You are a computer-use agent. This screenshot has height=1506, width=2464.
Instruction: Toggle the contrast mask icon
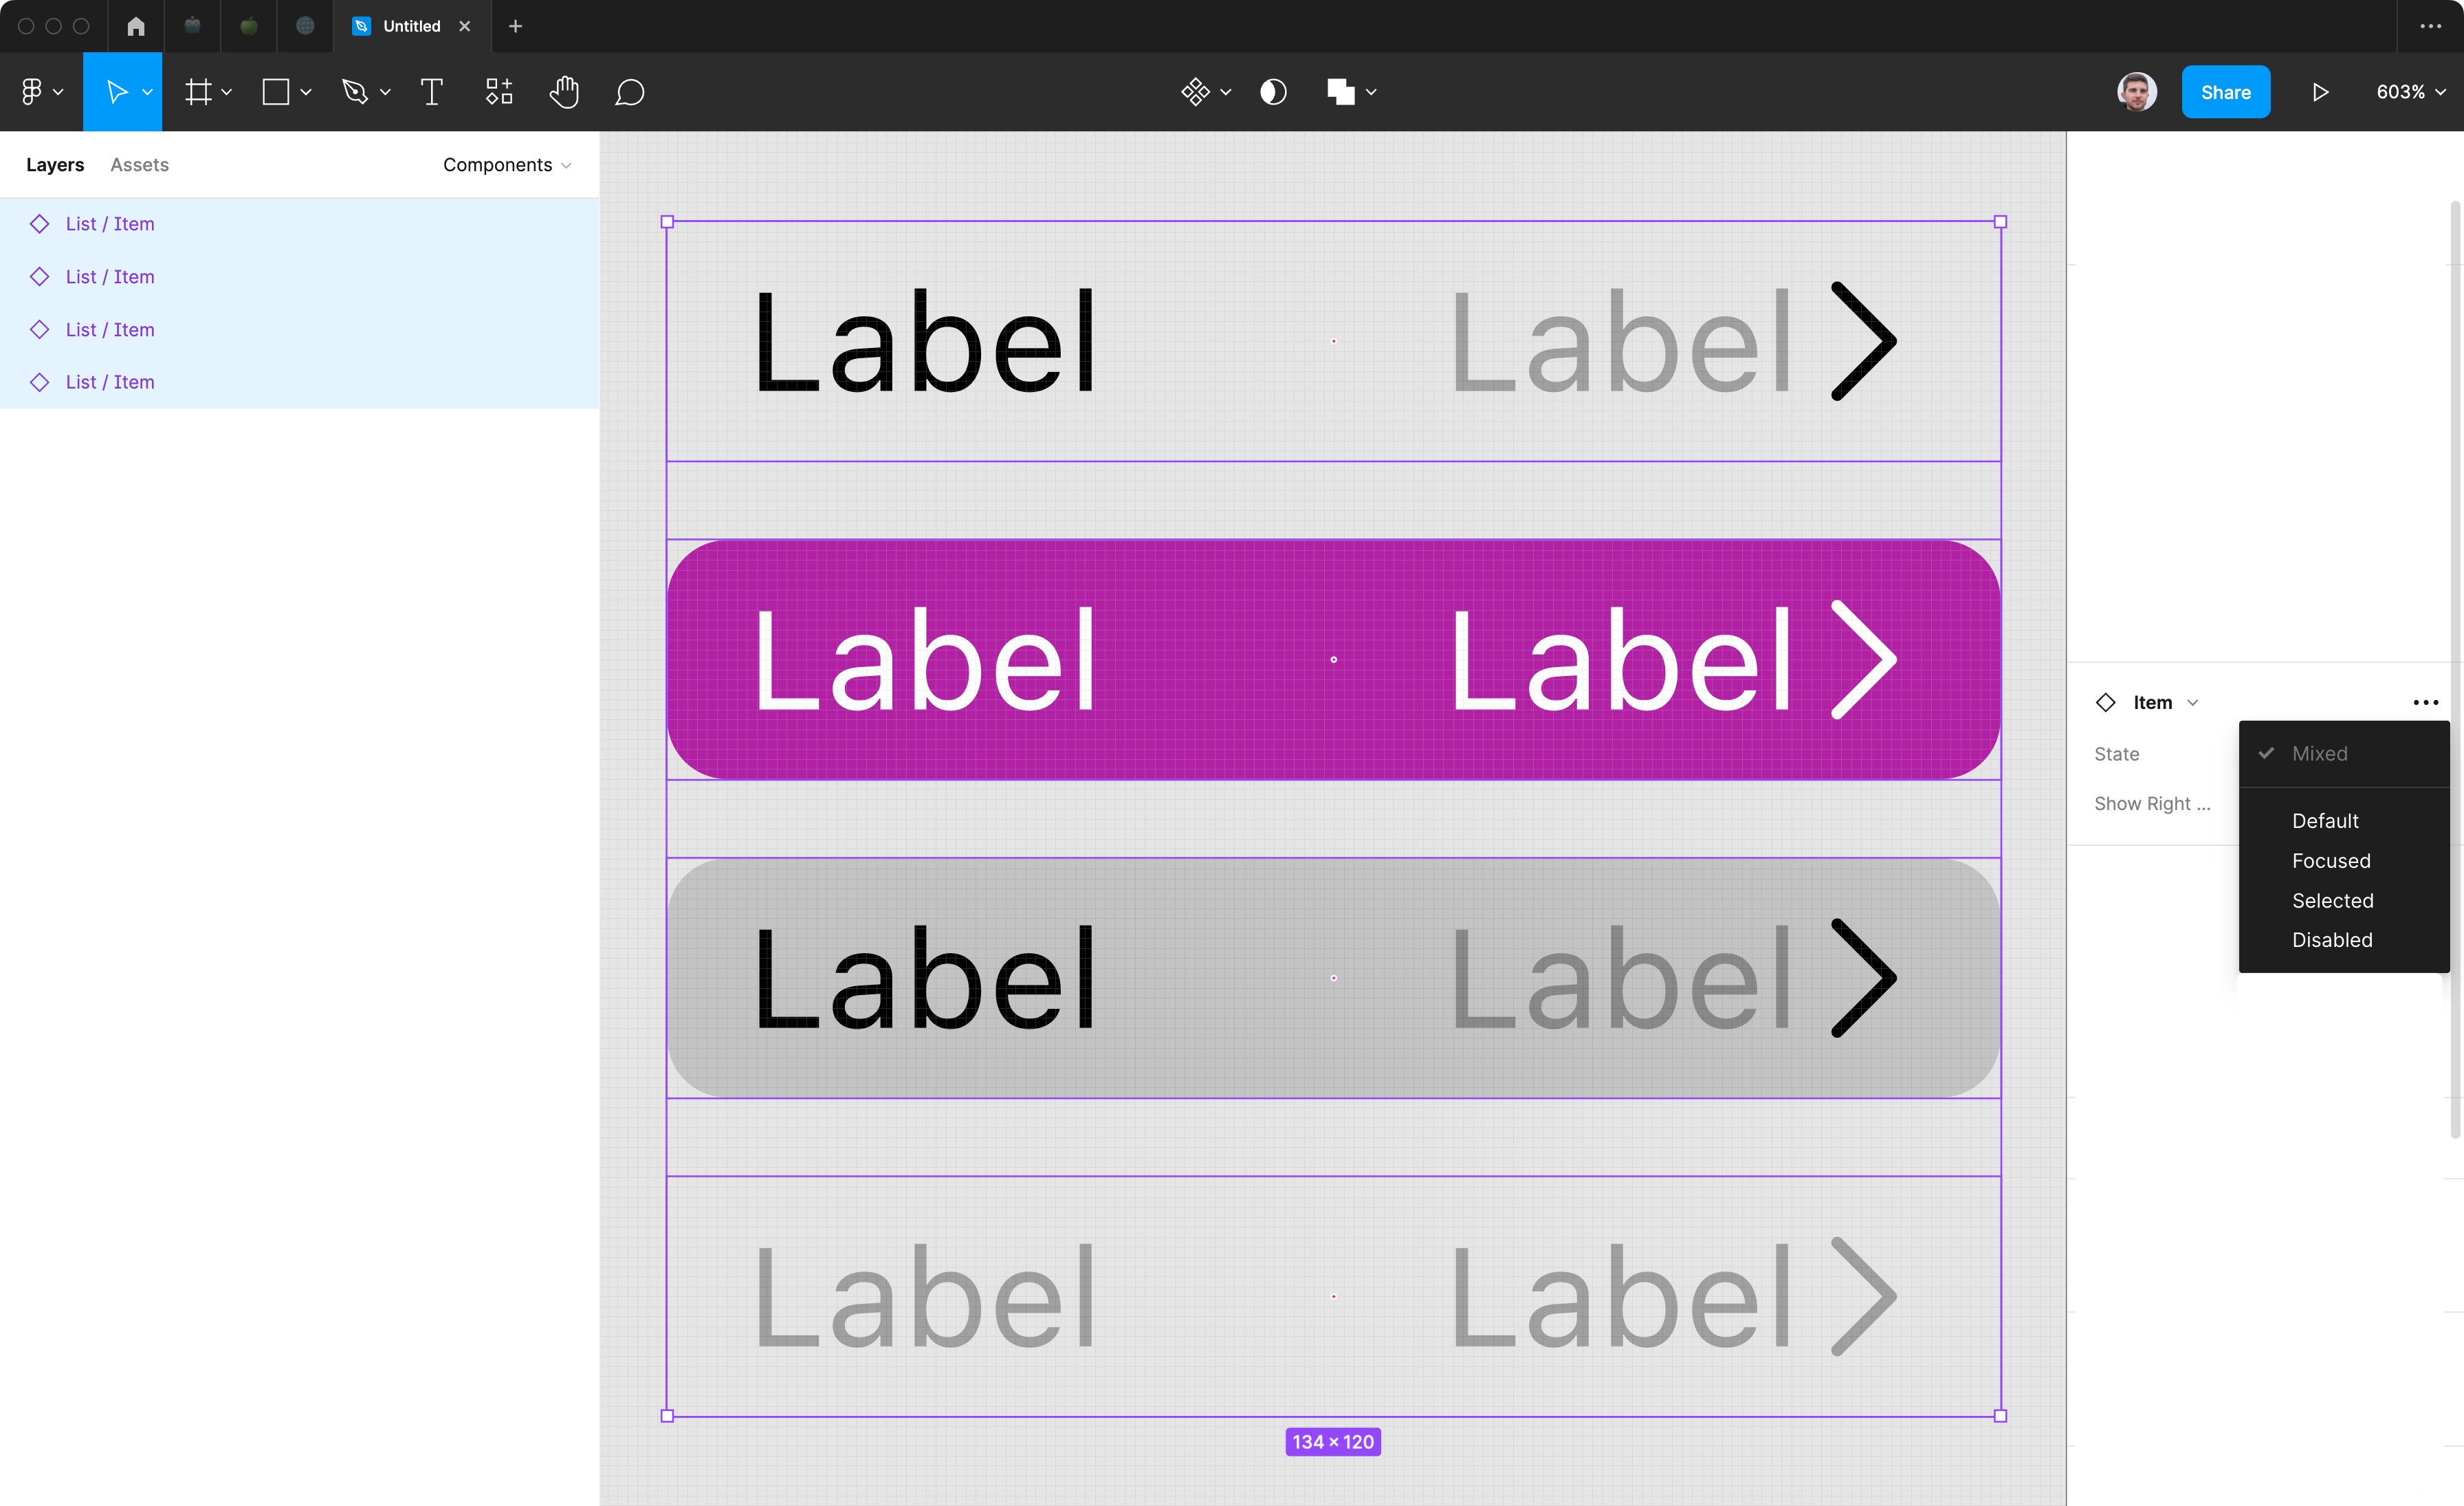click(1273, 92)
